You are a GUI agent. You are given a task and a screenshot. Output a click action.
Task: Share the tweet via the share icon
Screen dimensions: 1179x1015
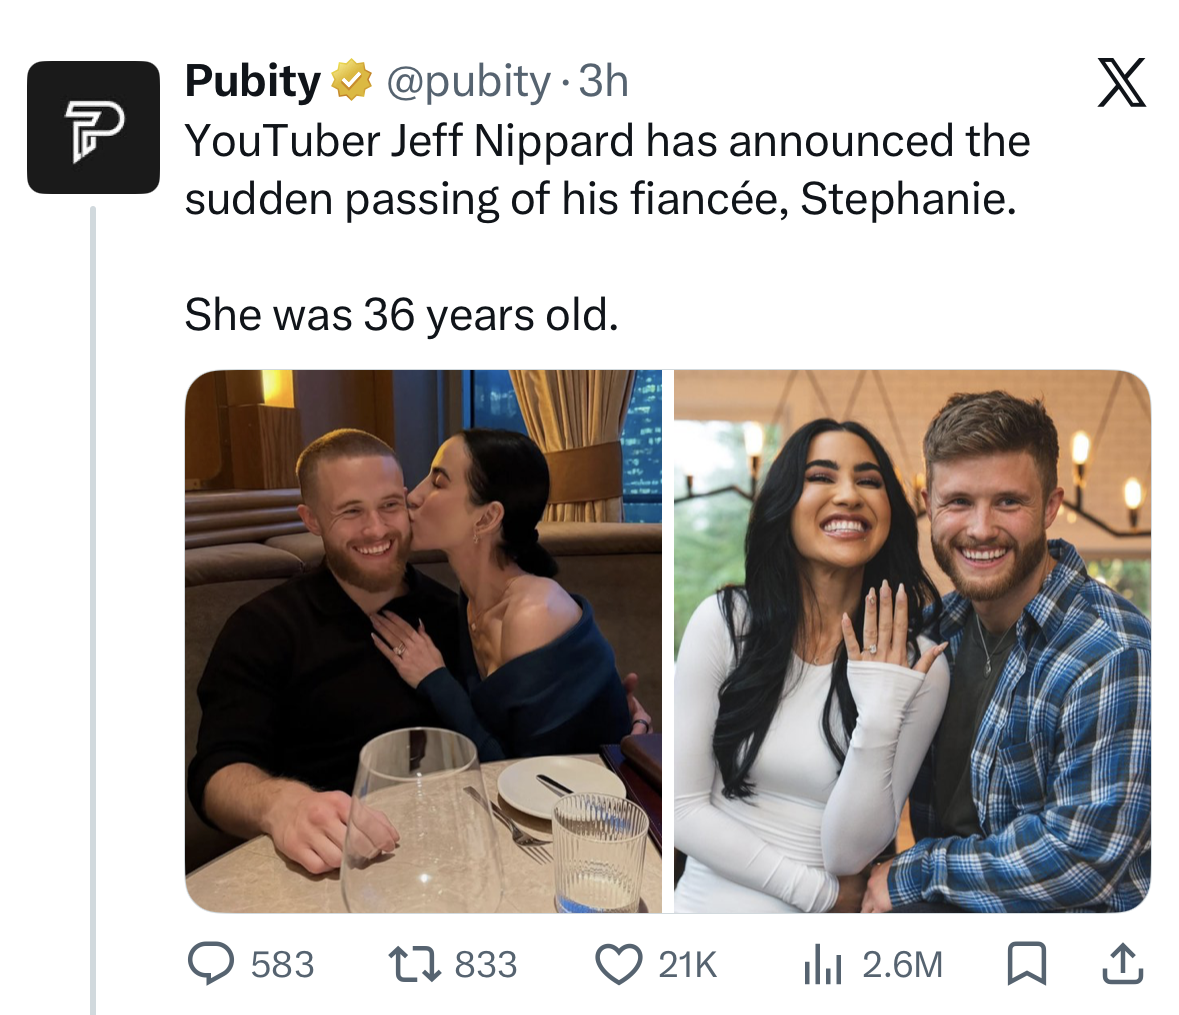(x=1122, y=962)
